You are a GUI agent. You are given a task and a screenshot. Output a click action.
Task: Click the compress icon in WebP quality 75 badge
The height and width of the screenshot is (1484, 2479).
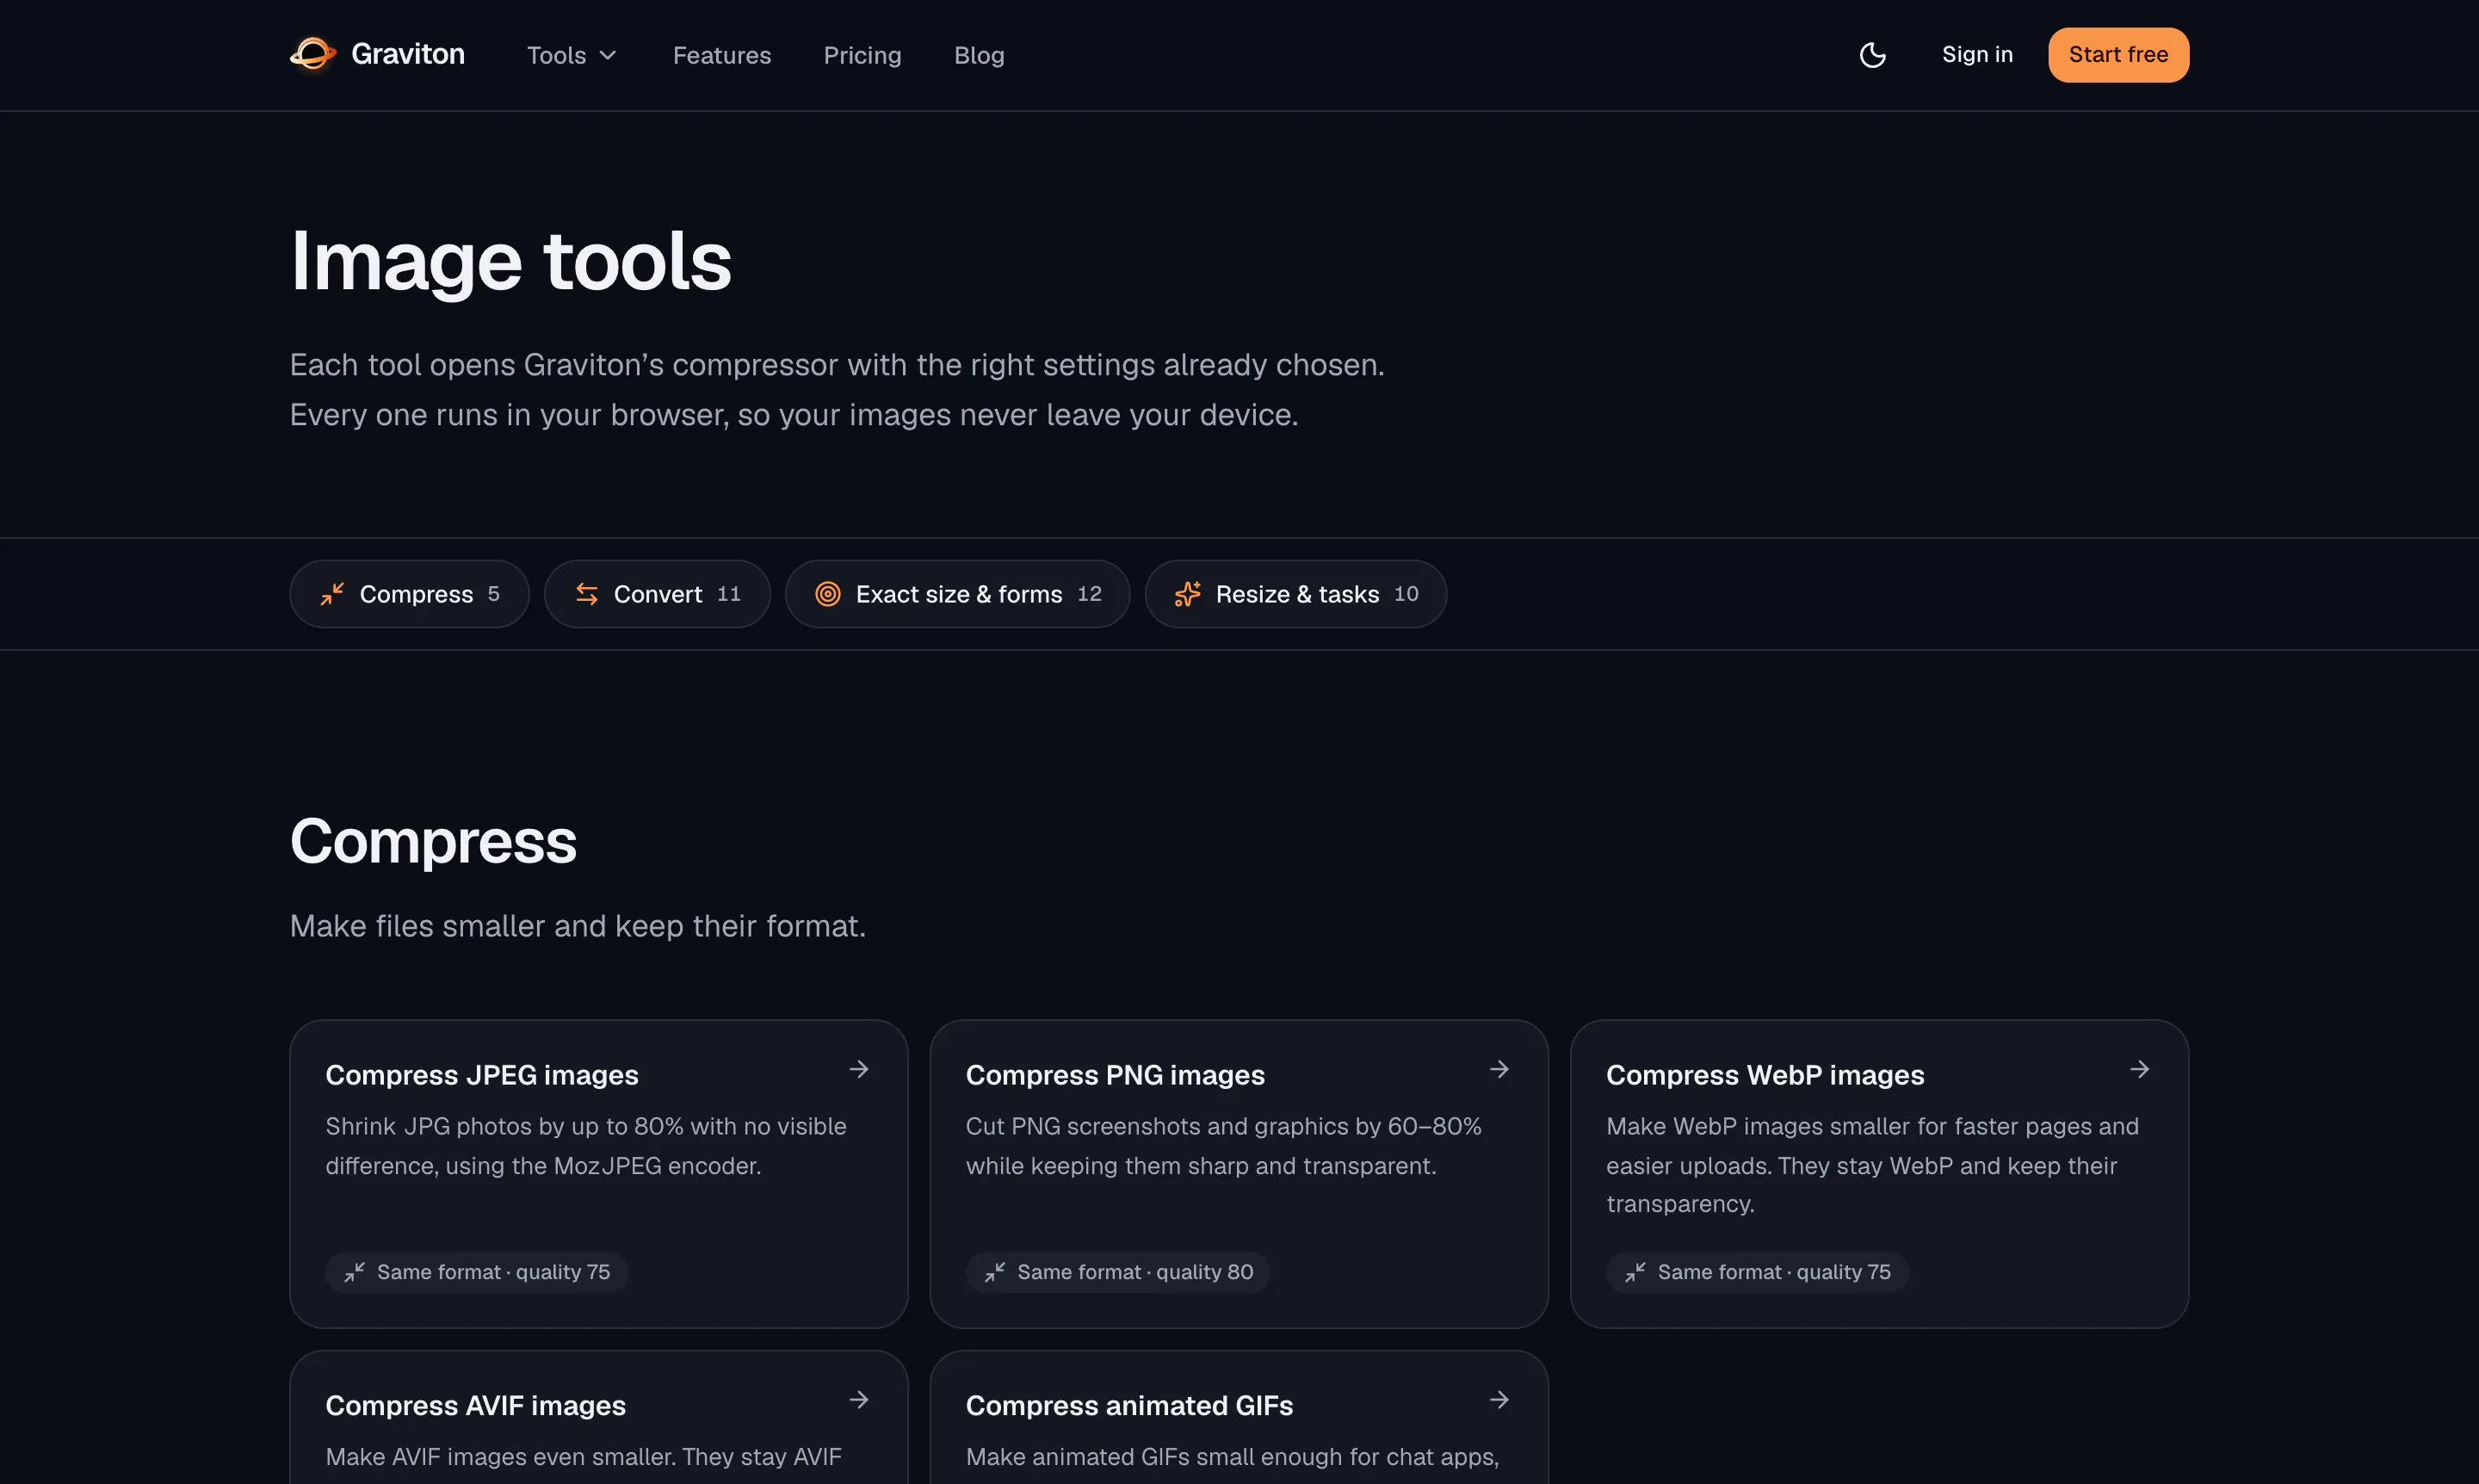pos(1635,1272)
